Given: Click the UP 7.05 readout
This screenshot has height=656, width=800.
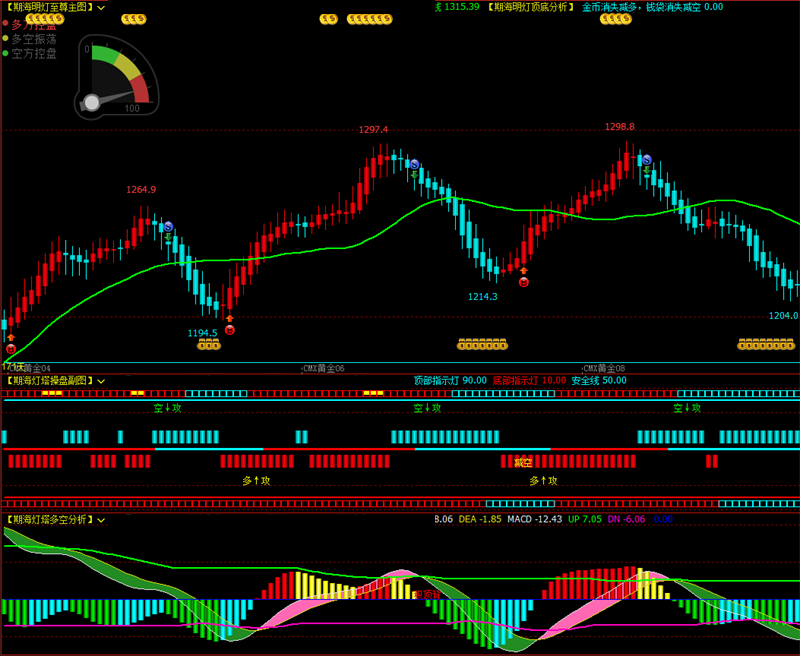Looking at the screenshot, I should click(x=585, y=519).
